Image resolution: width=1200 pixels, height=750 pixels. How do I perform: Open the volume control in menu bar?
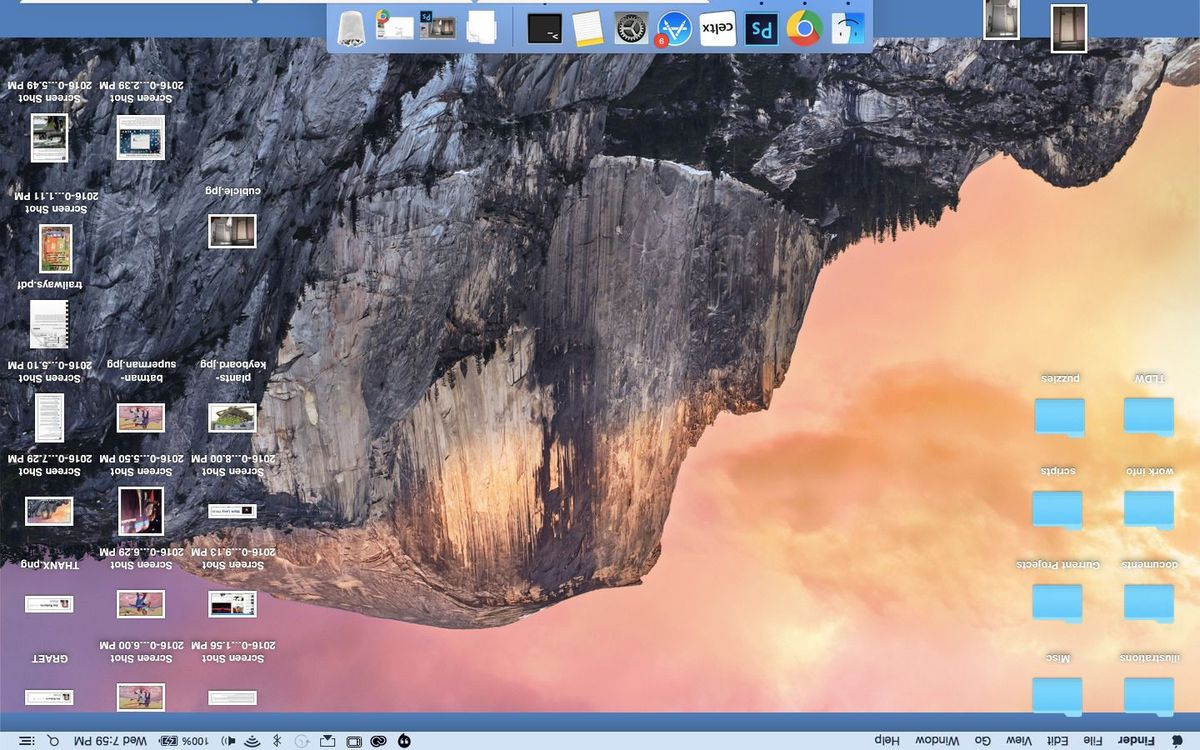click(227, 741)
